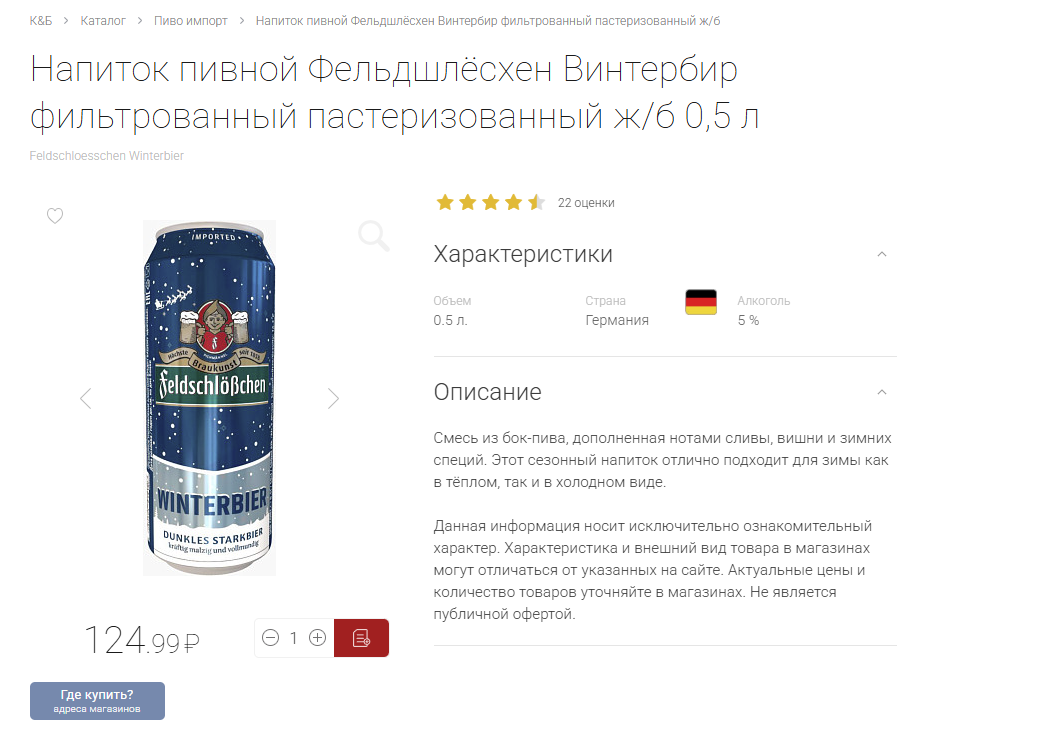Select the first rating star

pyautogui.click(x=445, y=202)
